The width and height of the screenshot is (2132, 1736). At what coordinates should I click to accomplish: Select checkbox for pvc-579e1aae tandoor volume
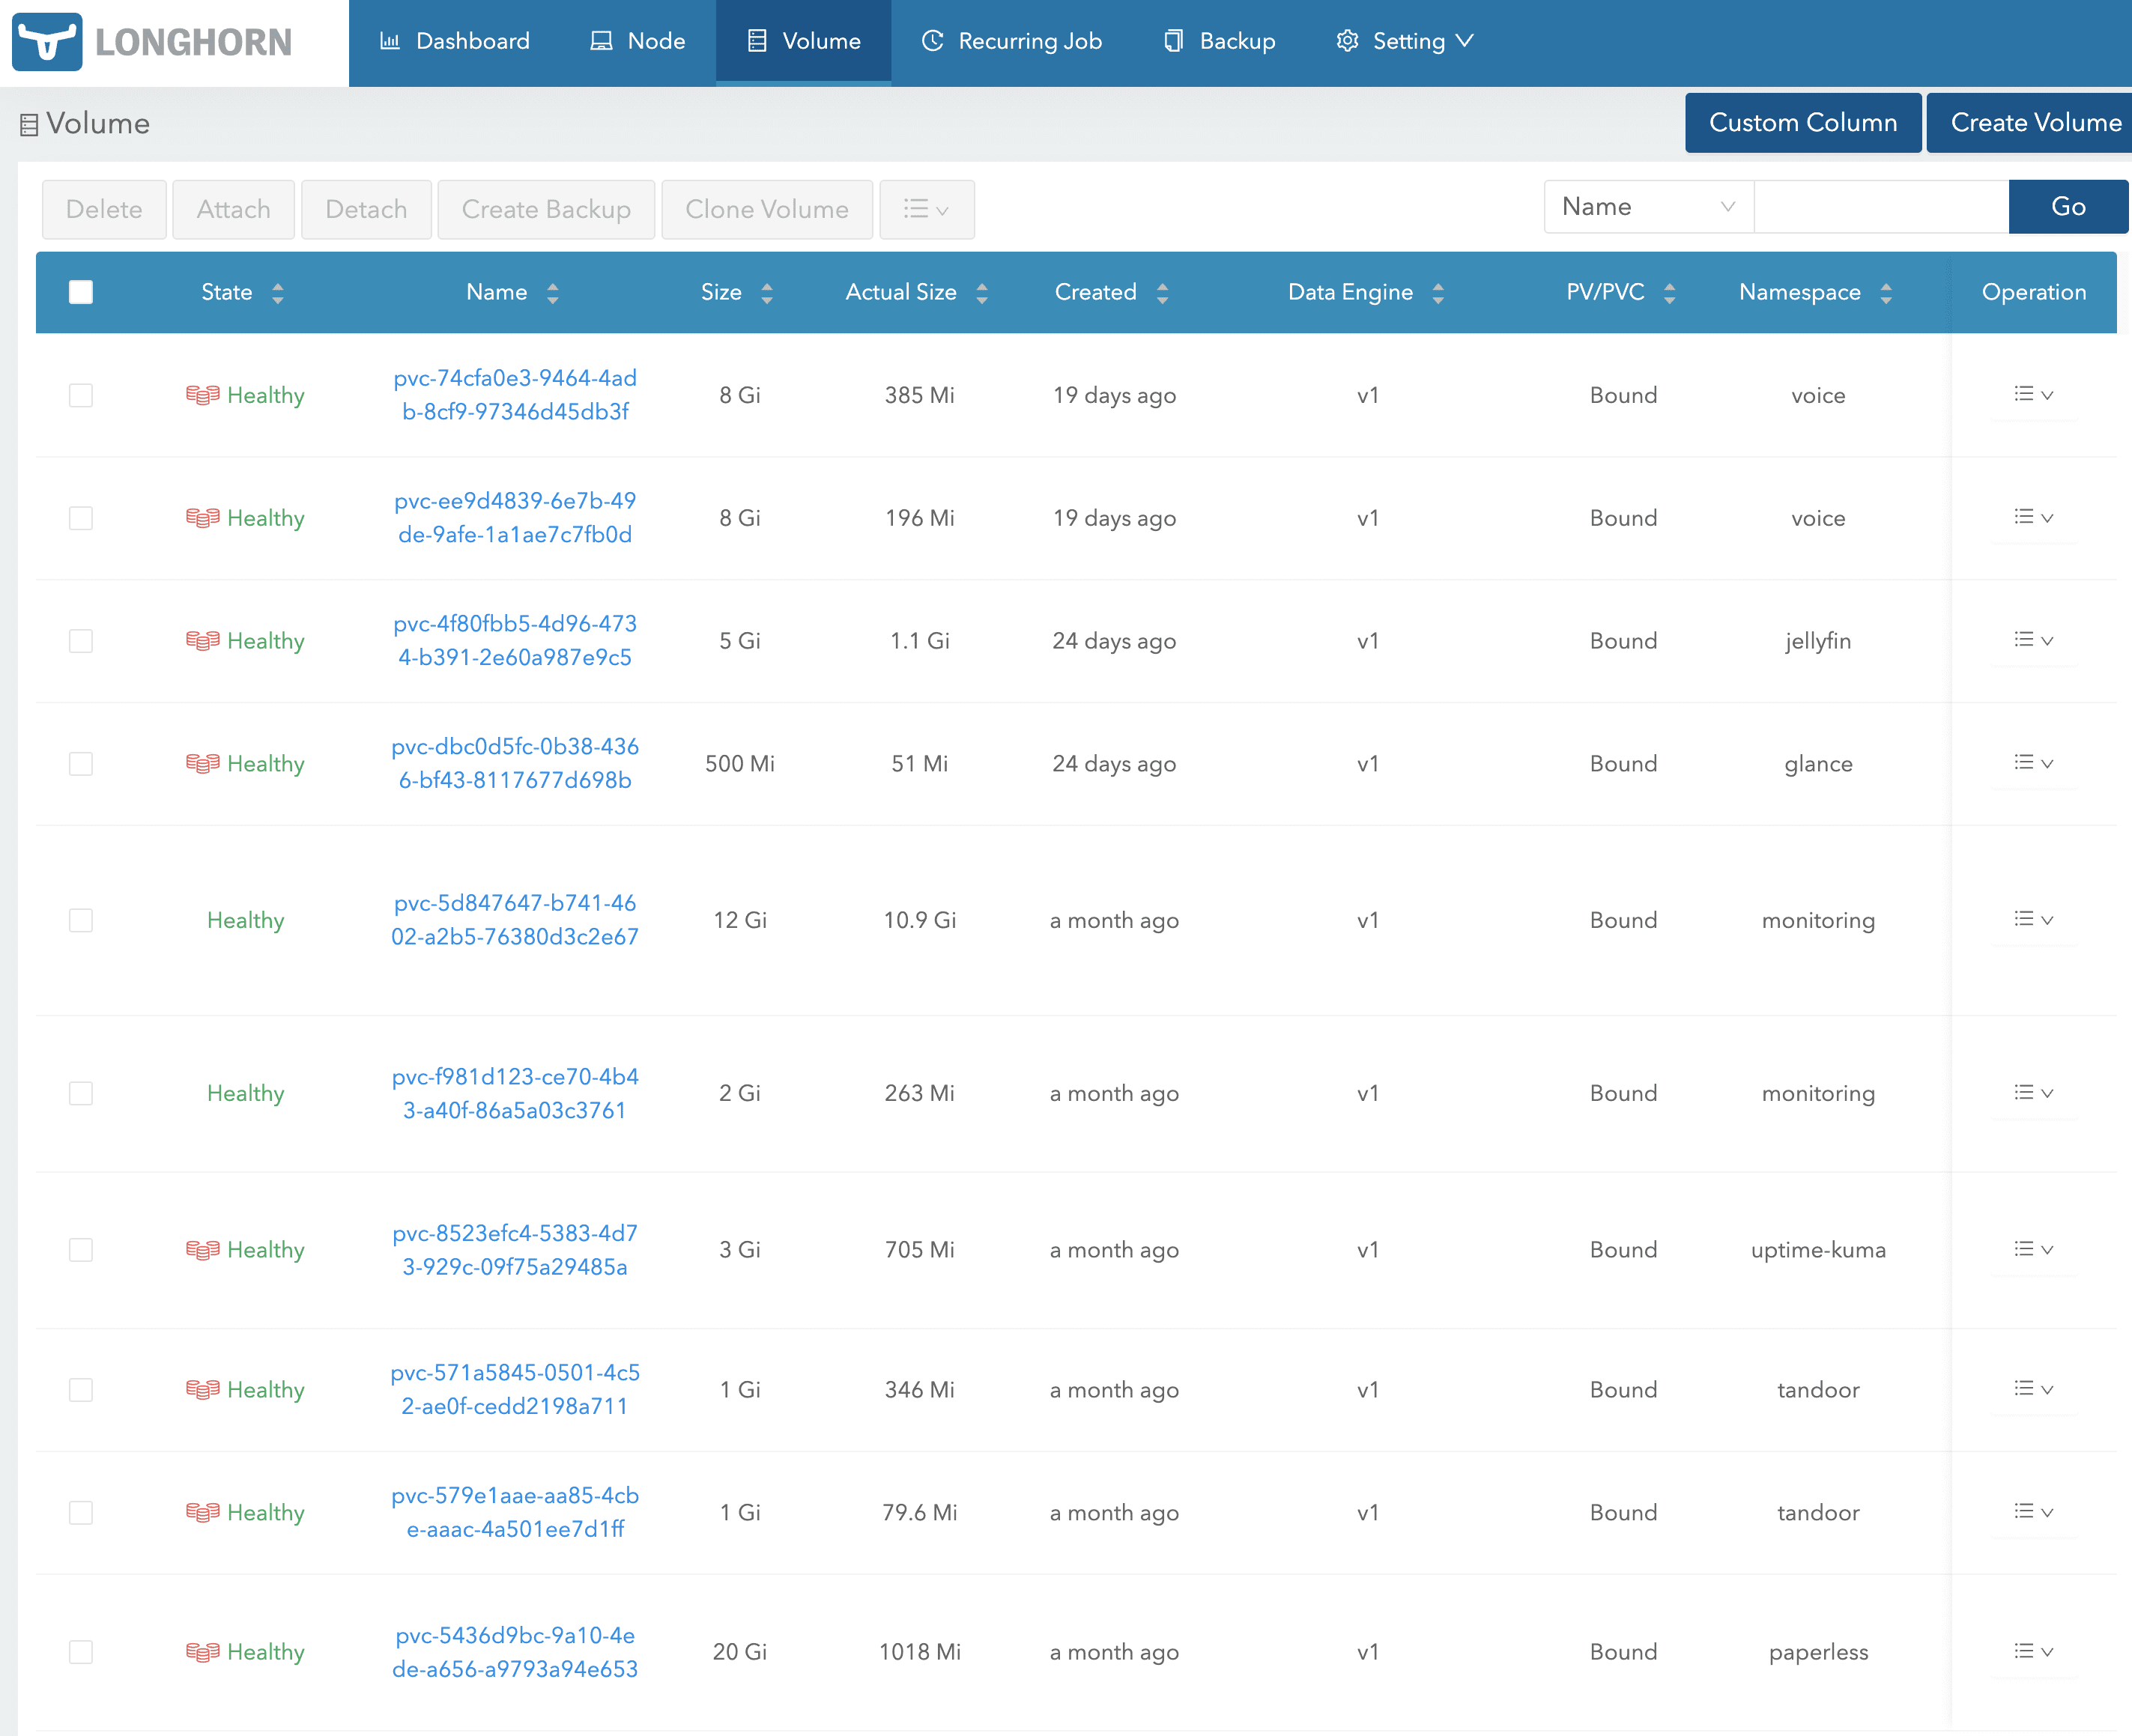[x=81, y=1513]
